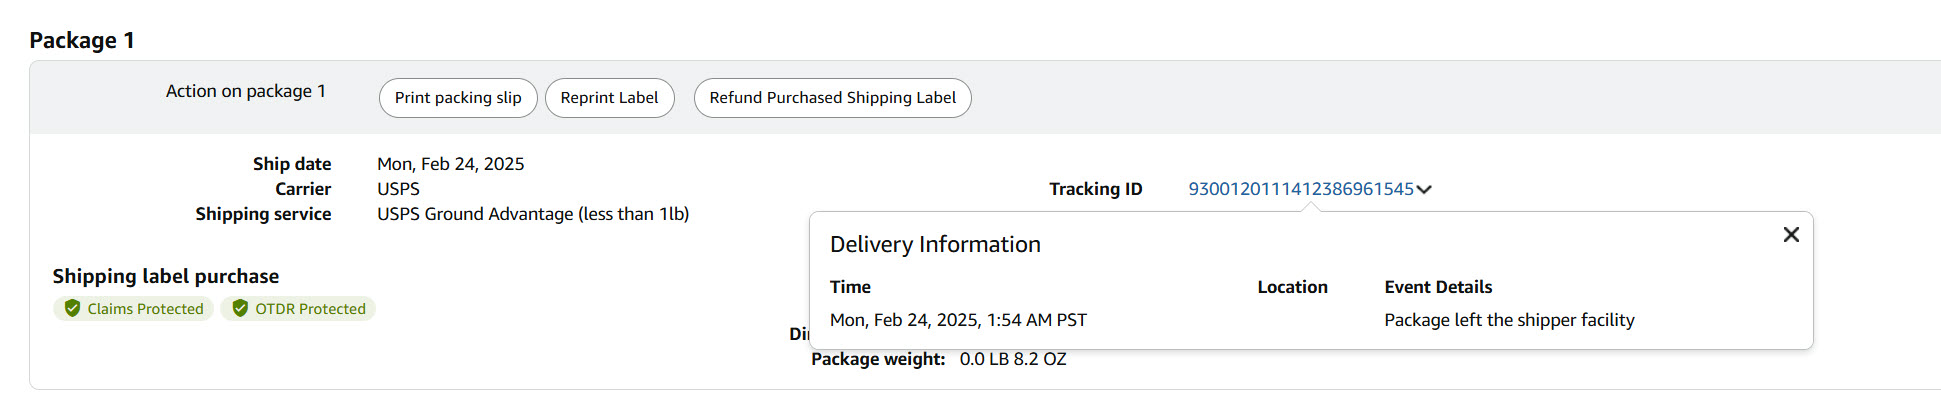Click the package weight value
This screenshot has width=1941, height=399.
coord(1013,359)
